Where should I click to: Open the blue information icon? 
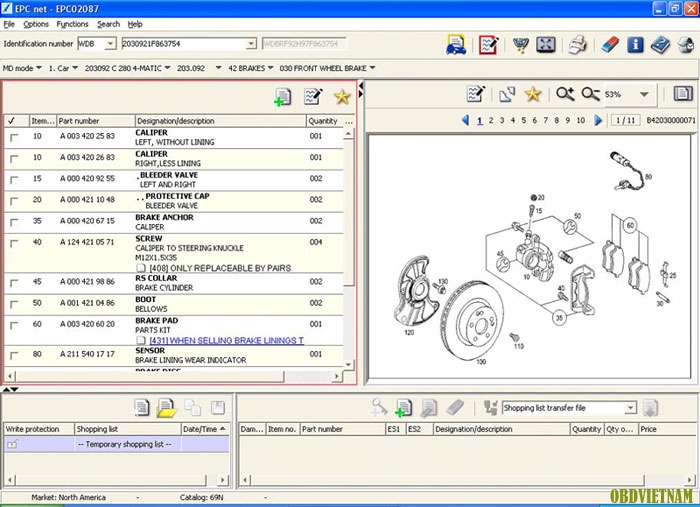(x=635, y=44)
